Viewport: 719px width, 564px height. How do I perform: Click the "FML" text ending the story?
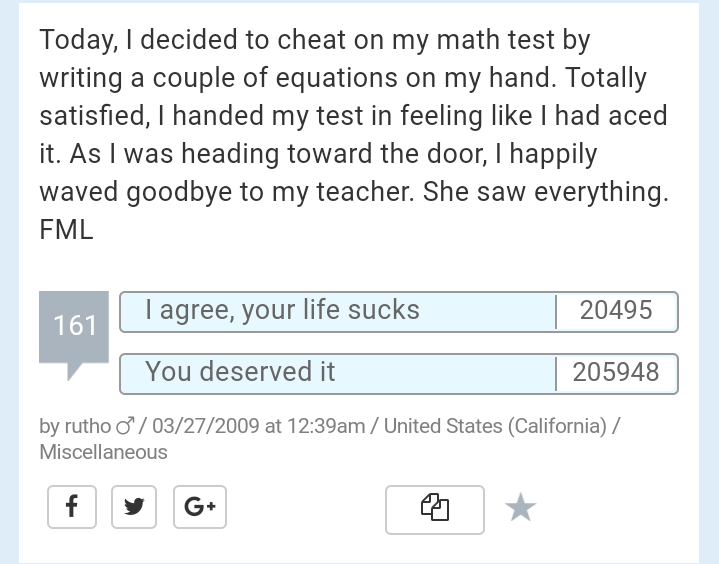(x=66, y=230)
